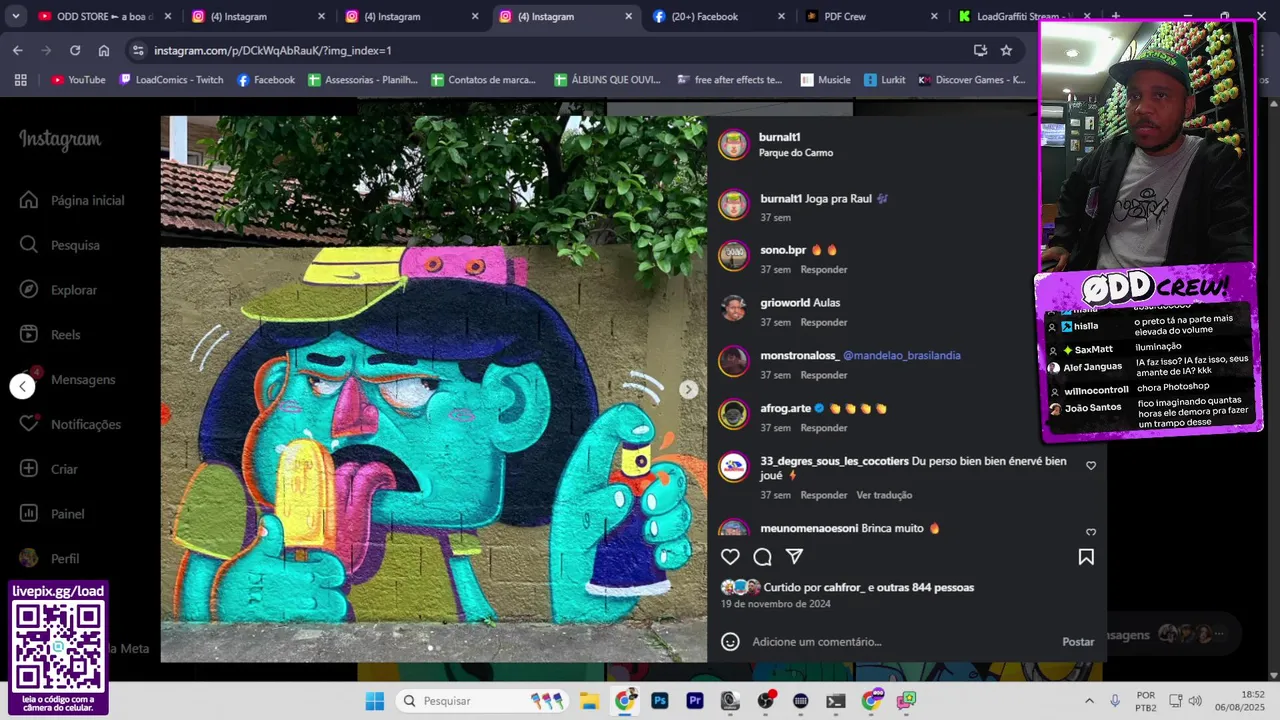Open Reels in Instagram sidebar
The image size is (1280, 720).
tap(50, 335)
